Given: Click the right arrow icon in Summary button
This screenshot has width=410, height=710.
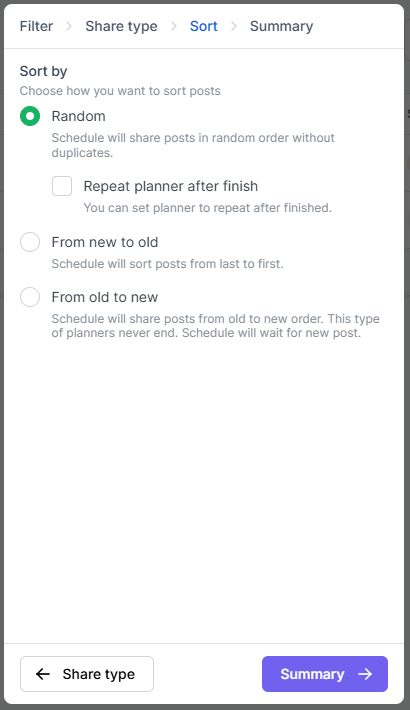Looking at the screenshot, I should click(x=365, y=674).
